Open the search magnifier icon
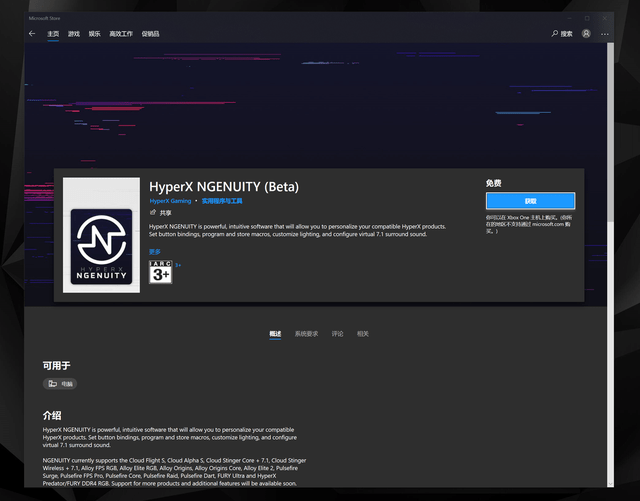The height and width of the screenshot is (501, 640). pyautogui.click(x=555, y=33)
